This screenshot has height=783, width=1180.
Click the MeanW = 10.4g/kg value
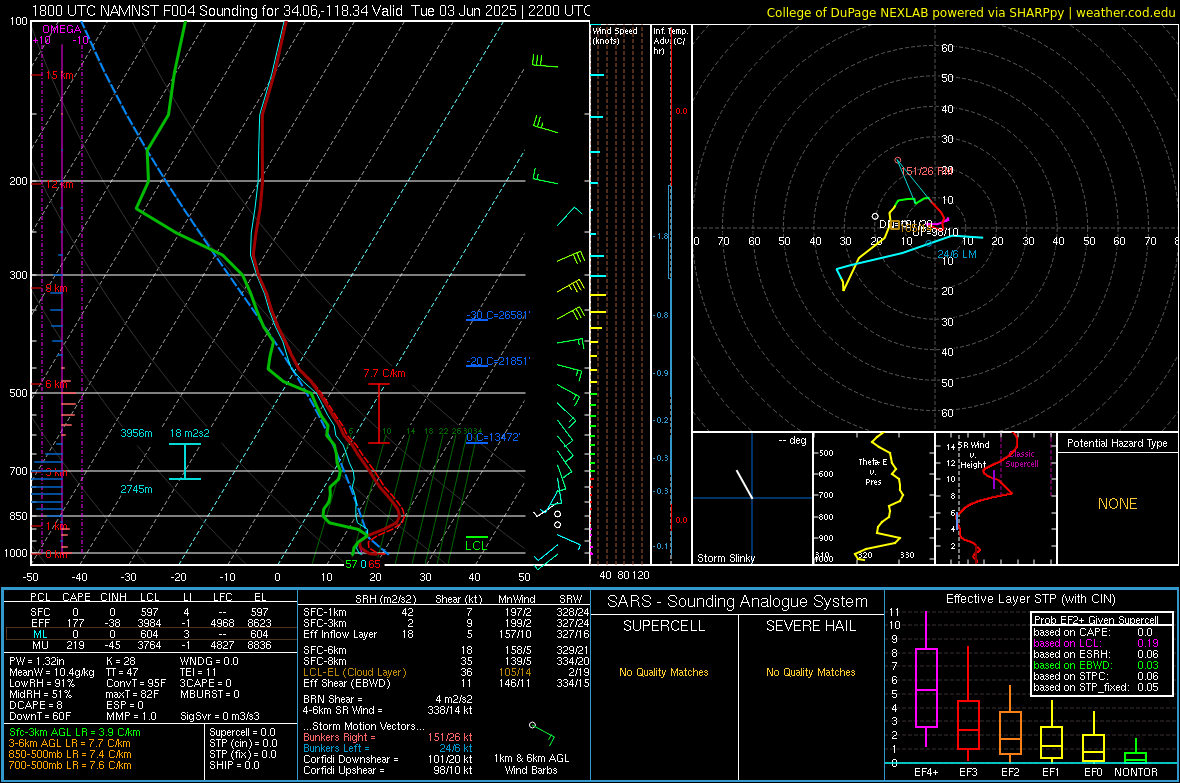click(x=52, y=672)
